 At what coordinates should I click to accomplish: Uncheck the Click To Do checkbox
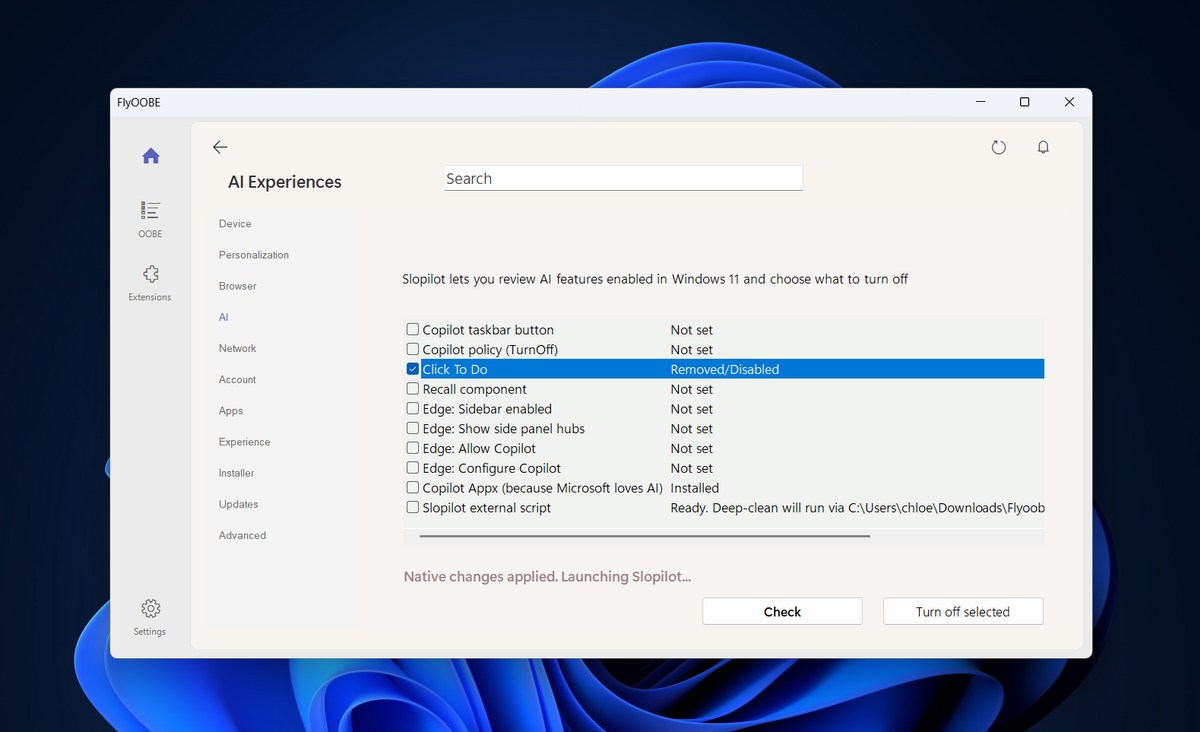click(x=412, y=368)
